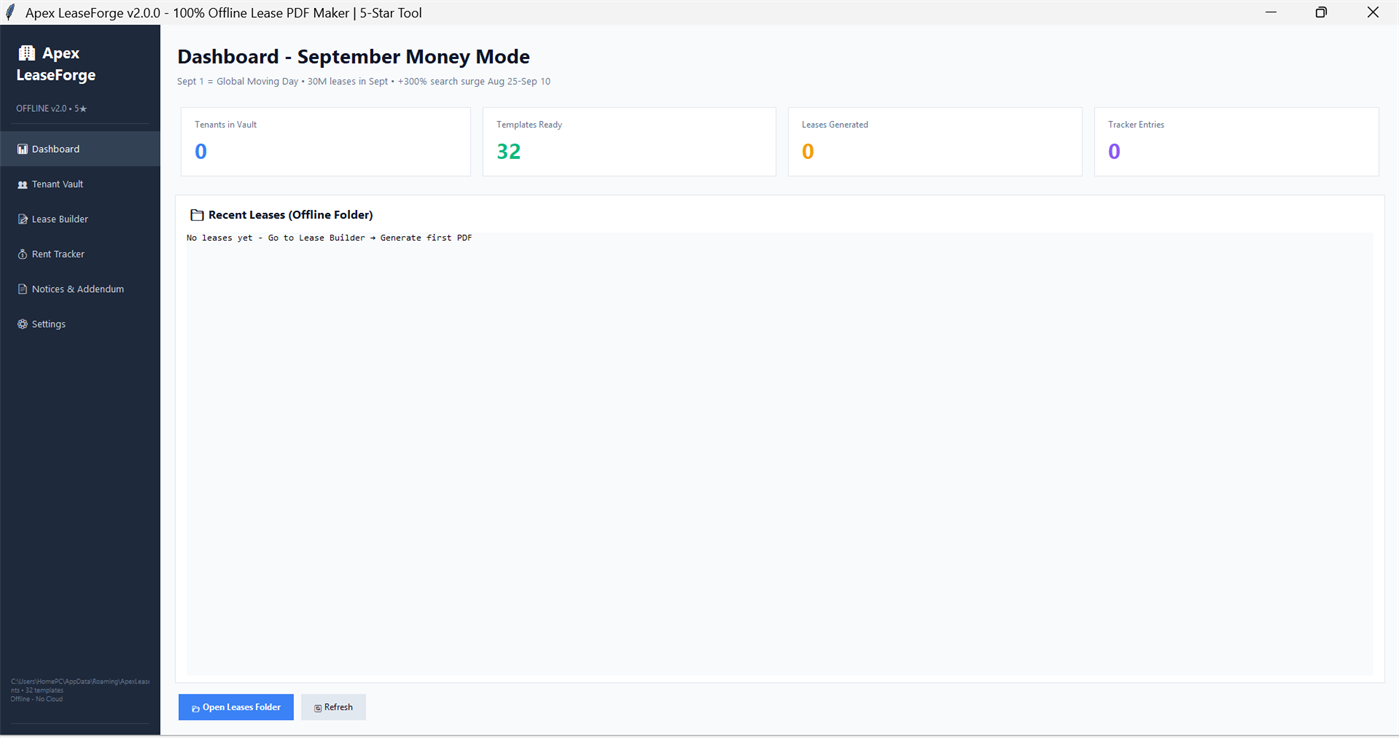This screenshot has height=738, width=1399.
Task: Click the Leases Generated stat card
Action: pos(935,141)
